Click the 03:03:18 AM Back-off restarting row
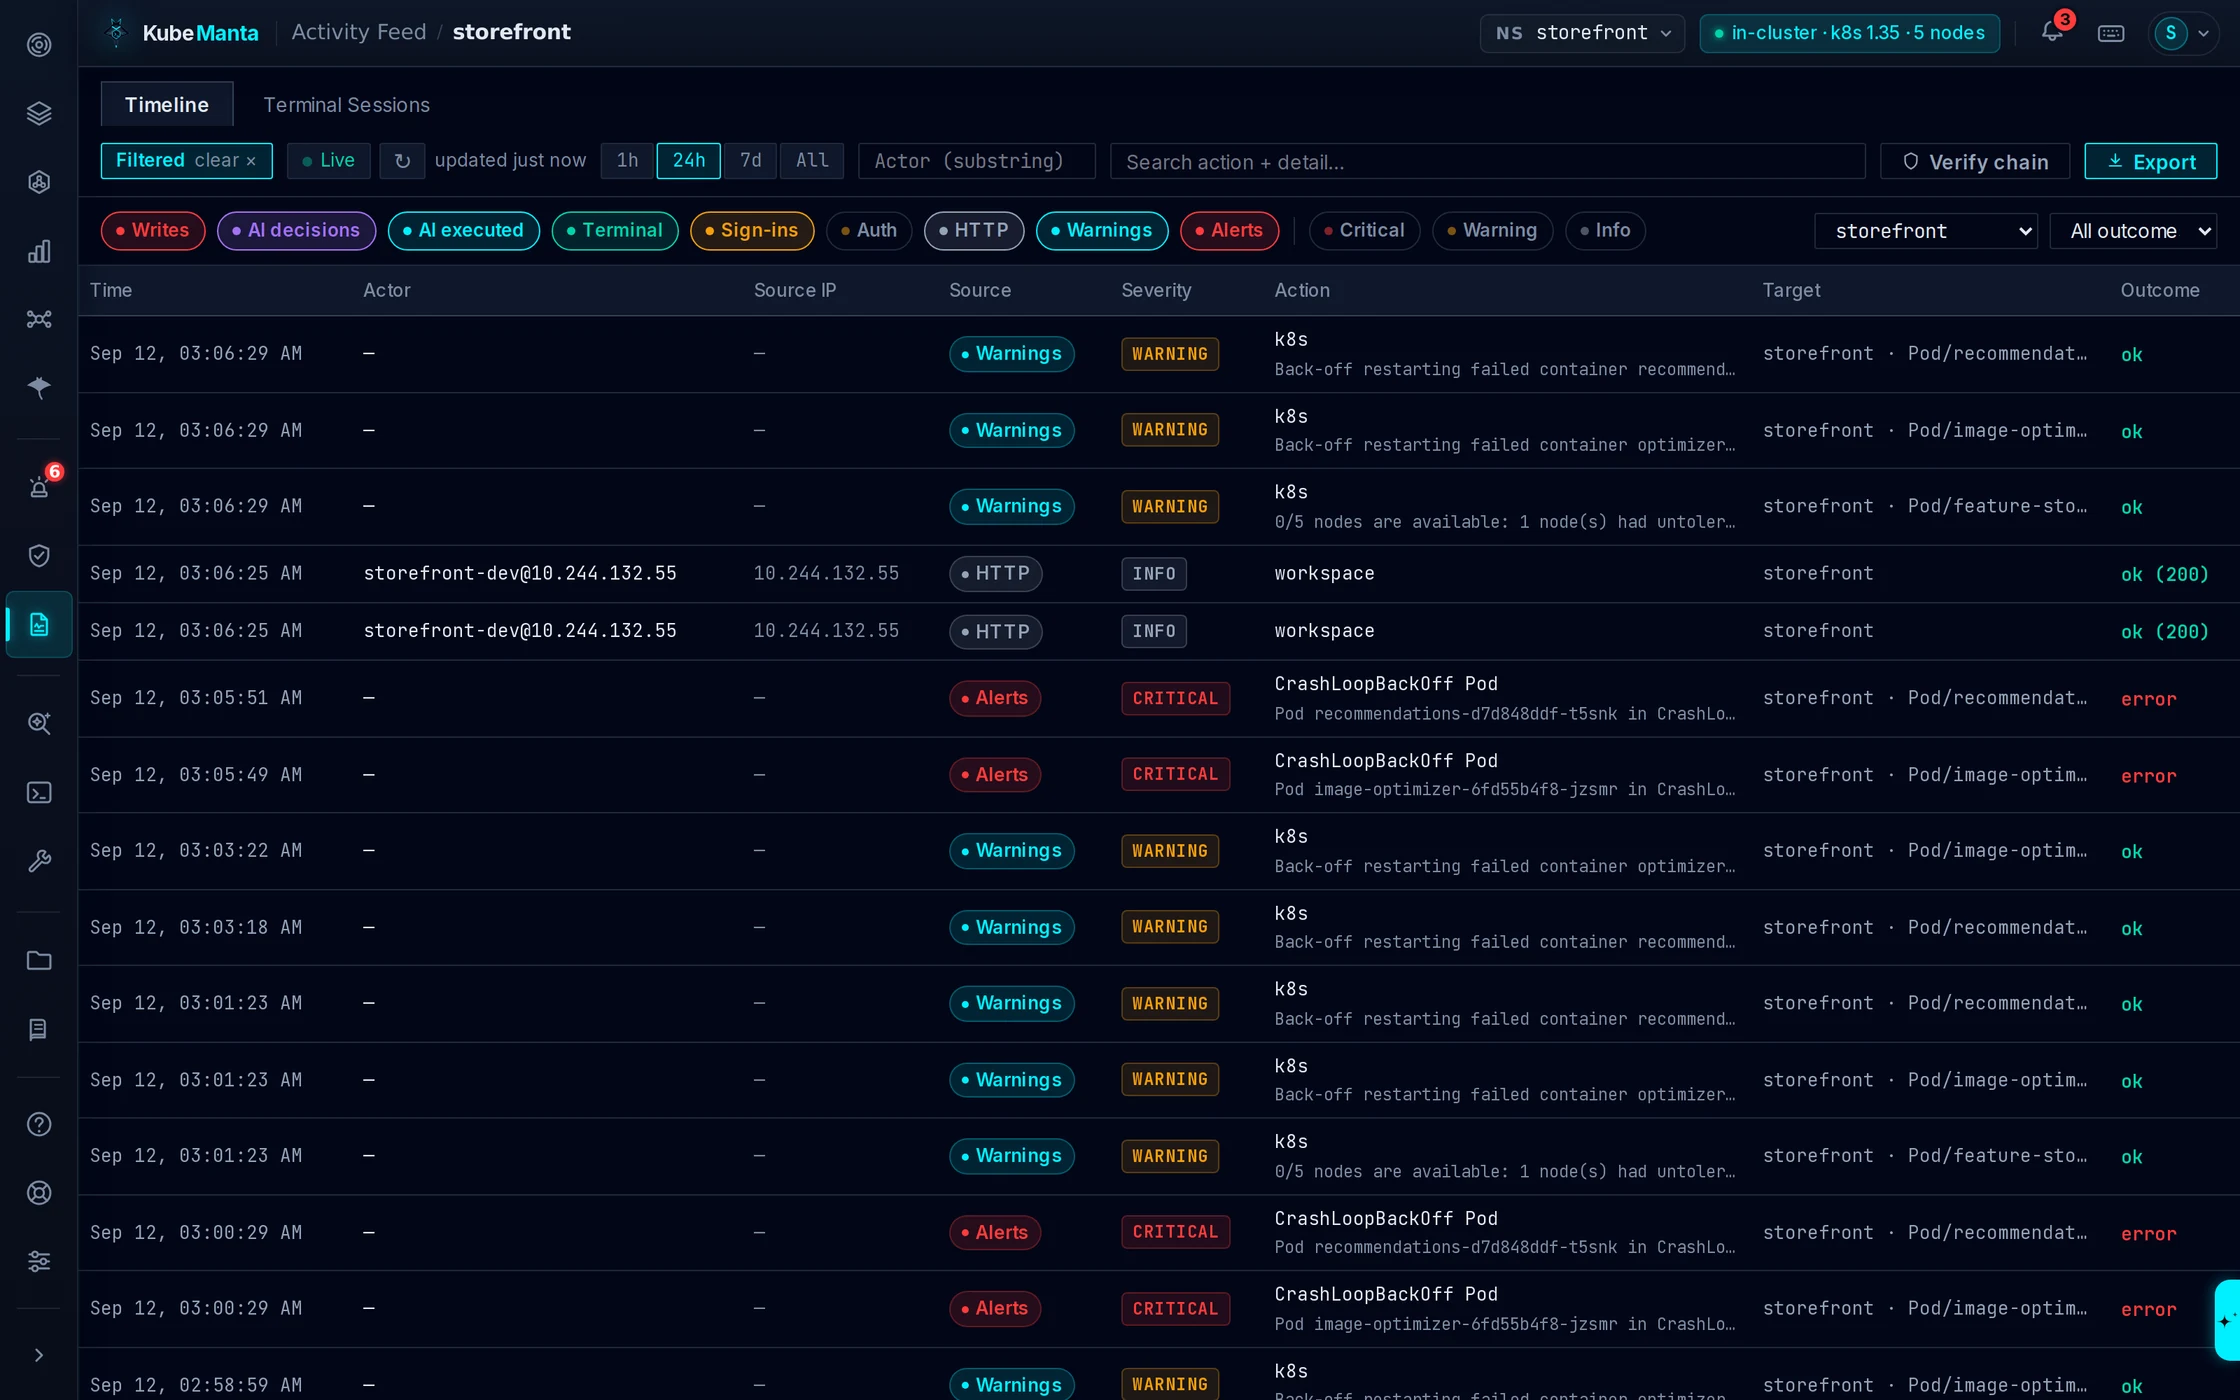 pos(1159,928)
